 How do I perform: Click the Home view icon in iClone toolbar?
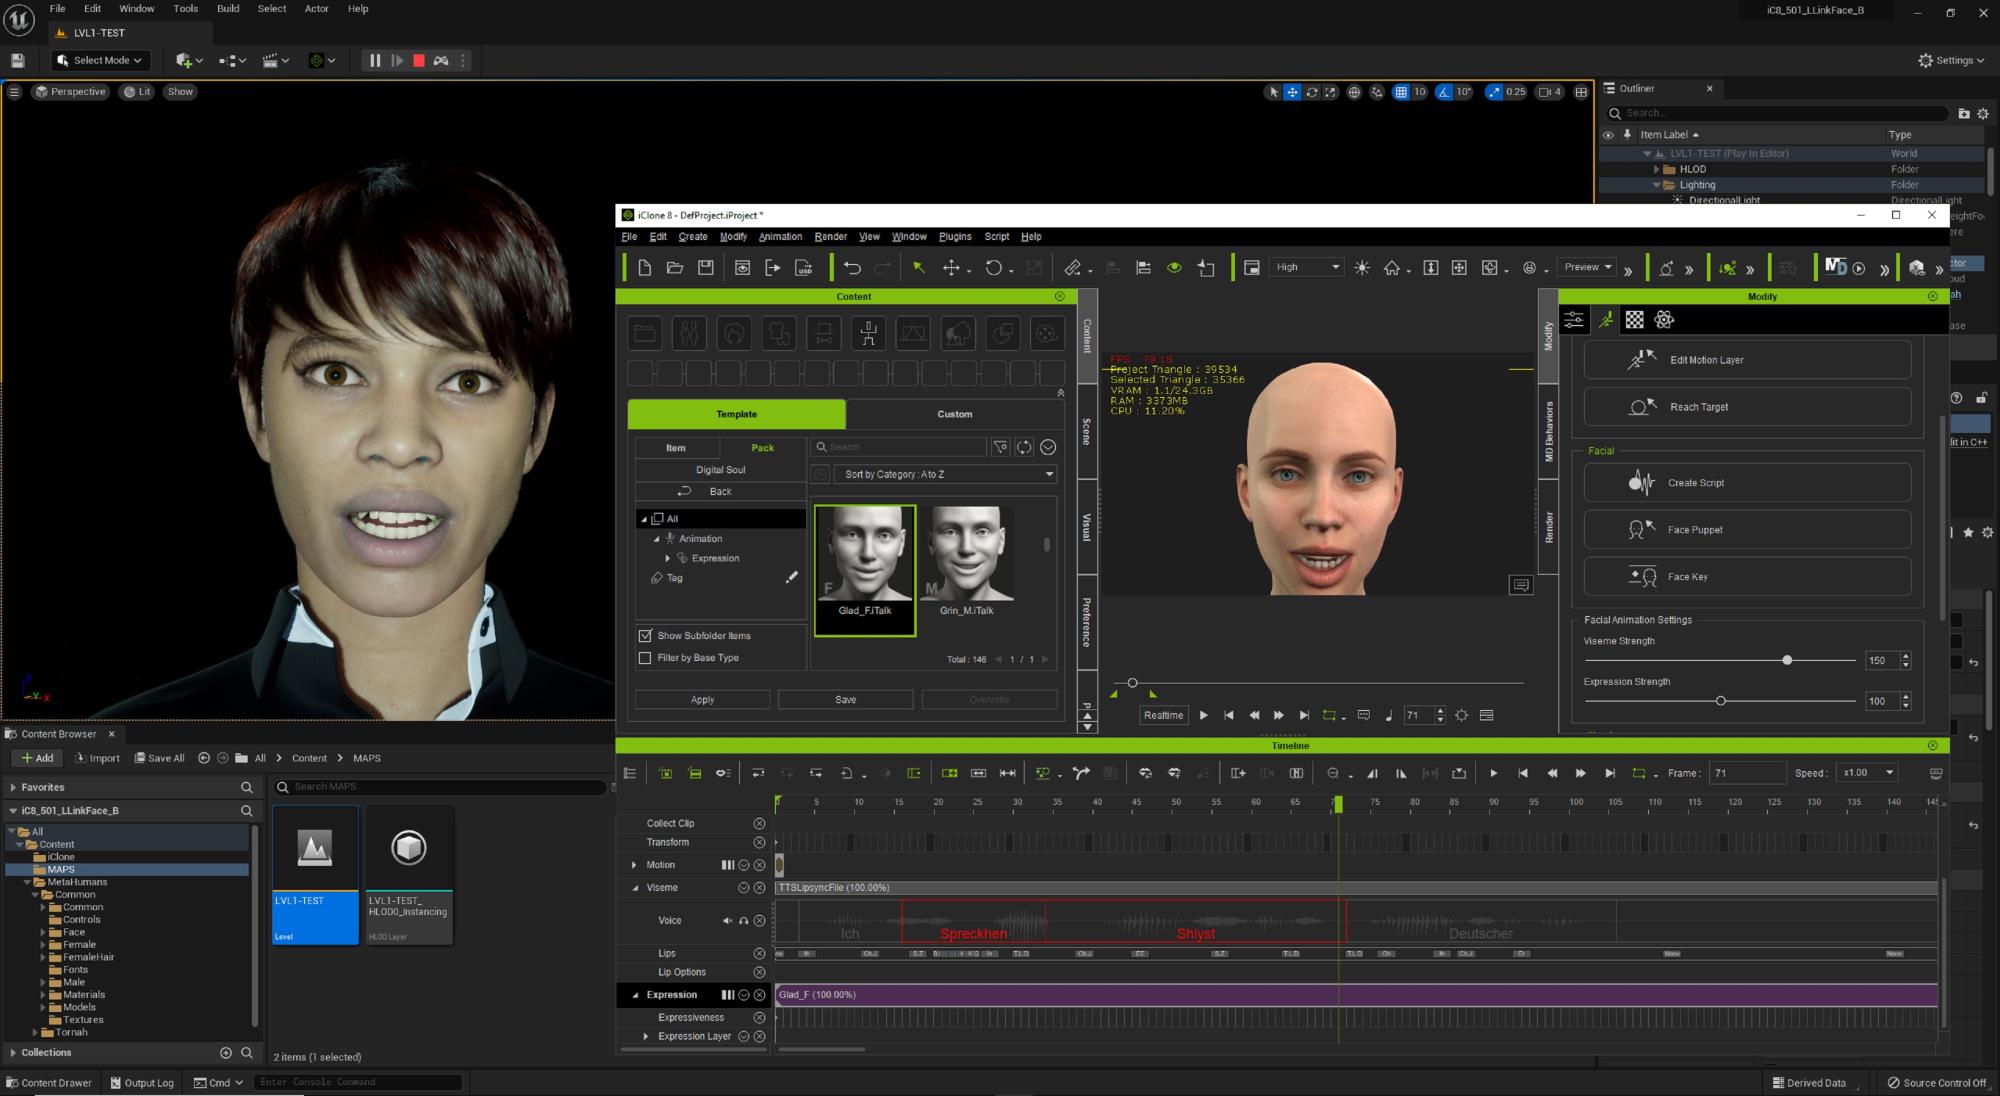(1392, 268)
